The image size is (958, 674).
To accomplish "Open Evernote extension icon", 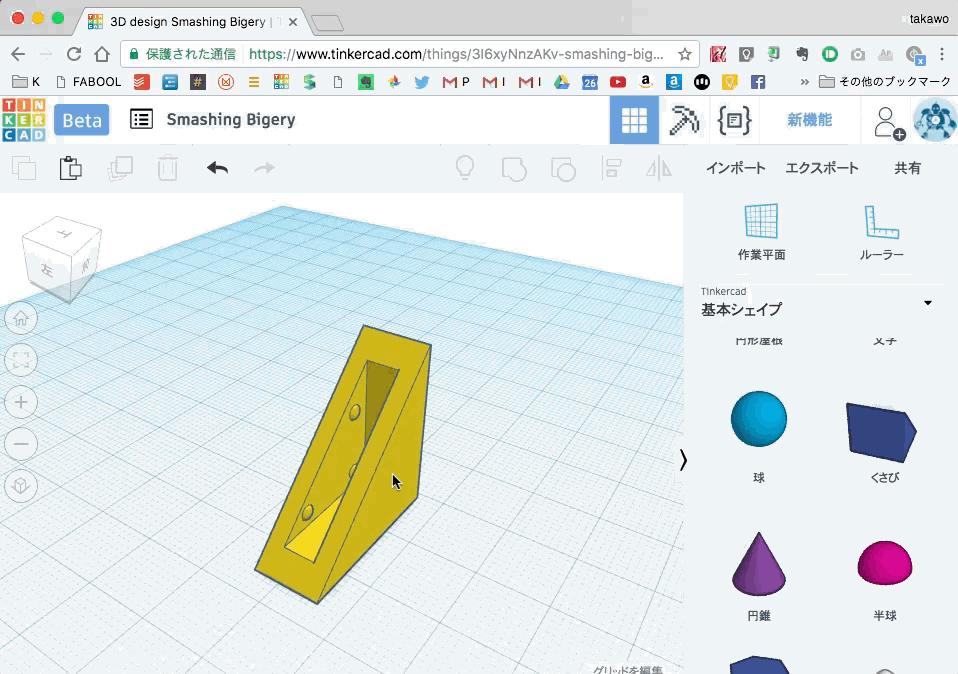I will [x=802, y=54].
